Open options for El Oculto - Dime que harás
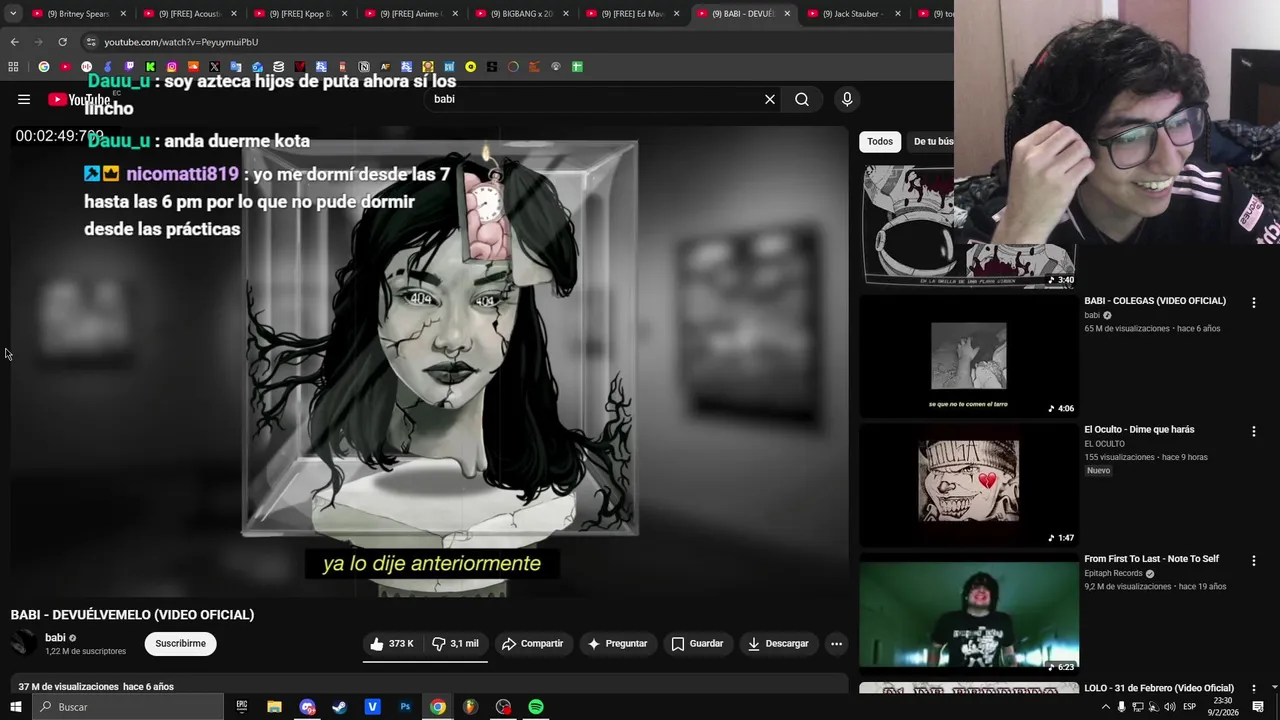Image resolution: width=1280 pixels, height=720 pixels. tap(1253, 431)
